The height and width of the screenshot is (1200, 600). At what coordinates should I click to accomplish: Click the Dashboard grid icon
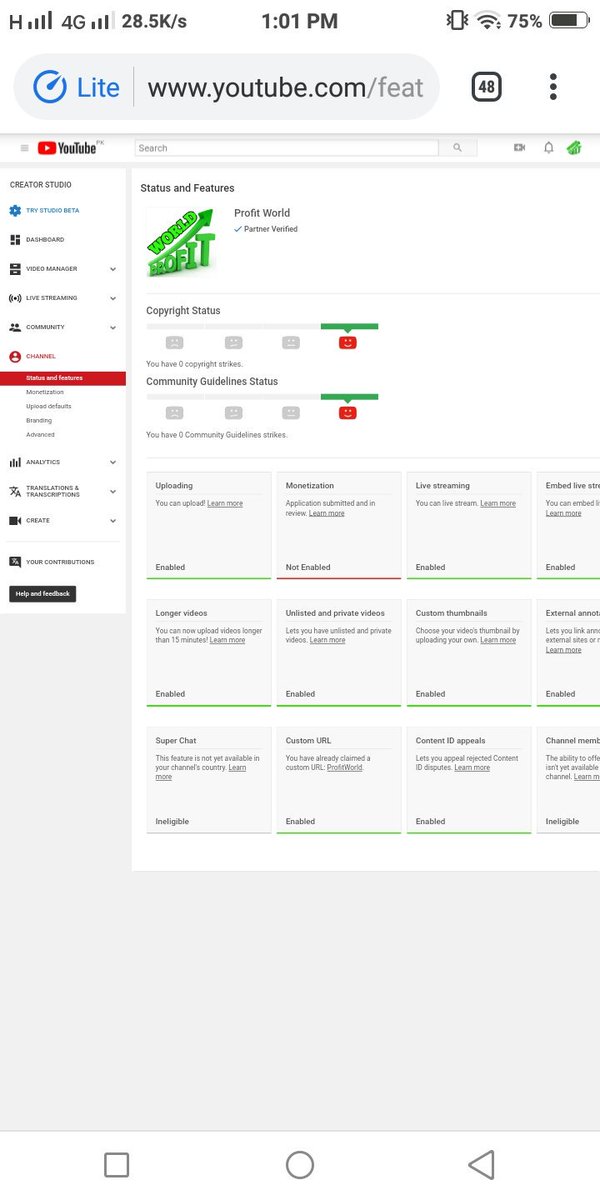pos(15,240)
